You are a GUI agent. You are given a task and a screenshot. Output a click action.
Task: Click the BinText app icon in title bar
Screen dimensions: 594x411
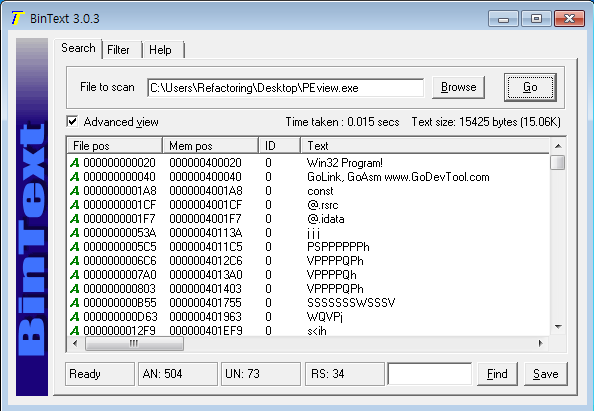click(17, 18)
